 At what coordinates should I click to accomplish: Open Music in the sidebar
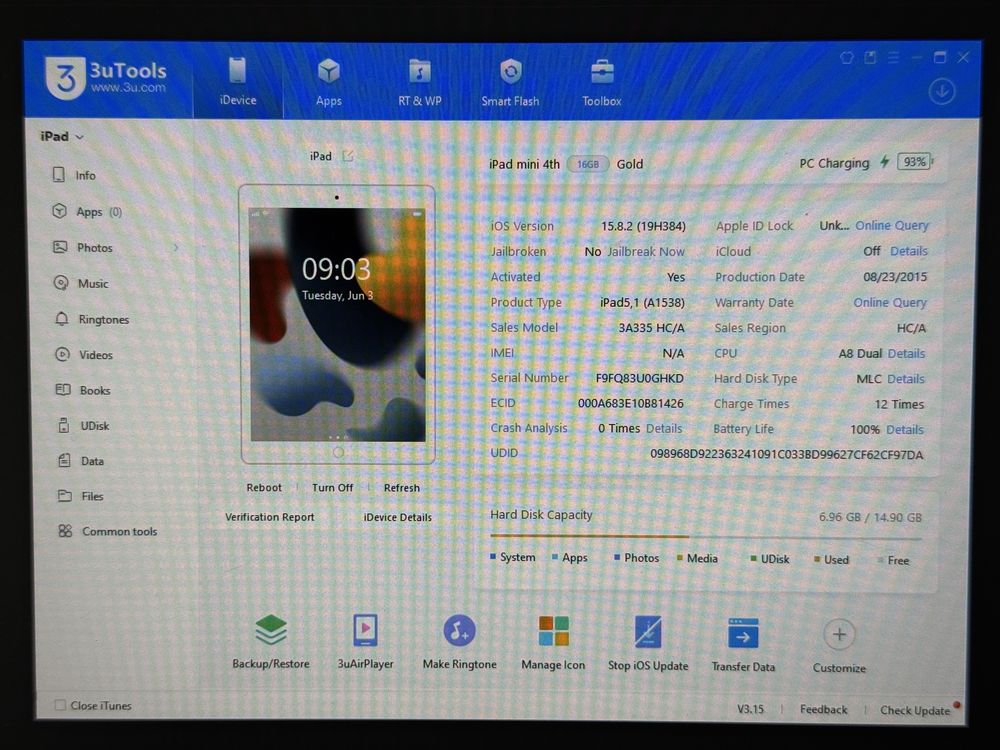pyautogui.click(x=81, y=283)
